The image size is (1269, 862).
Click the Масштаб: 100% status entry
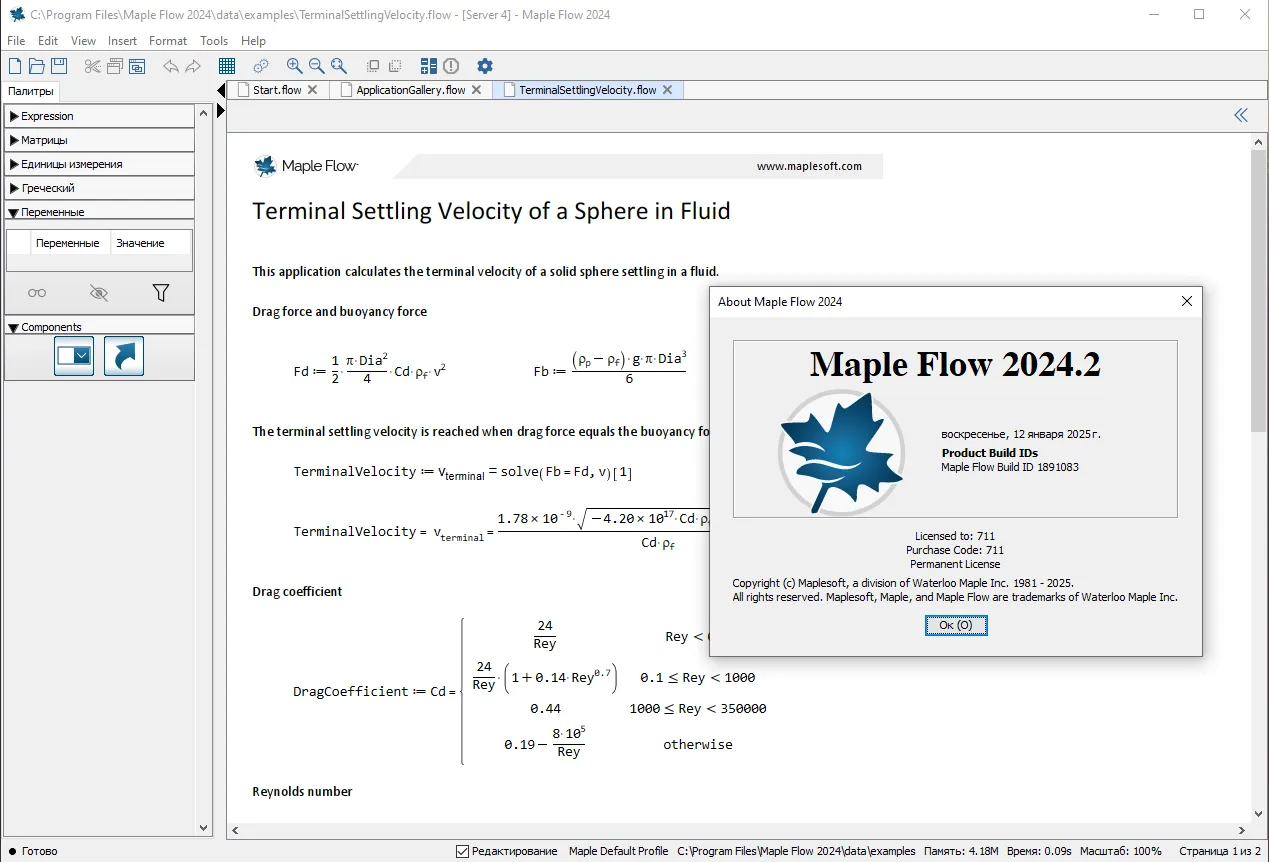[x=1123, y=851]
